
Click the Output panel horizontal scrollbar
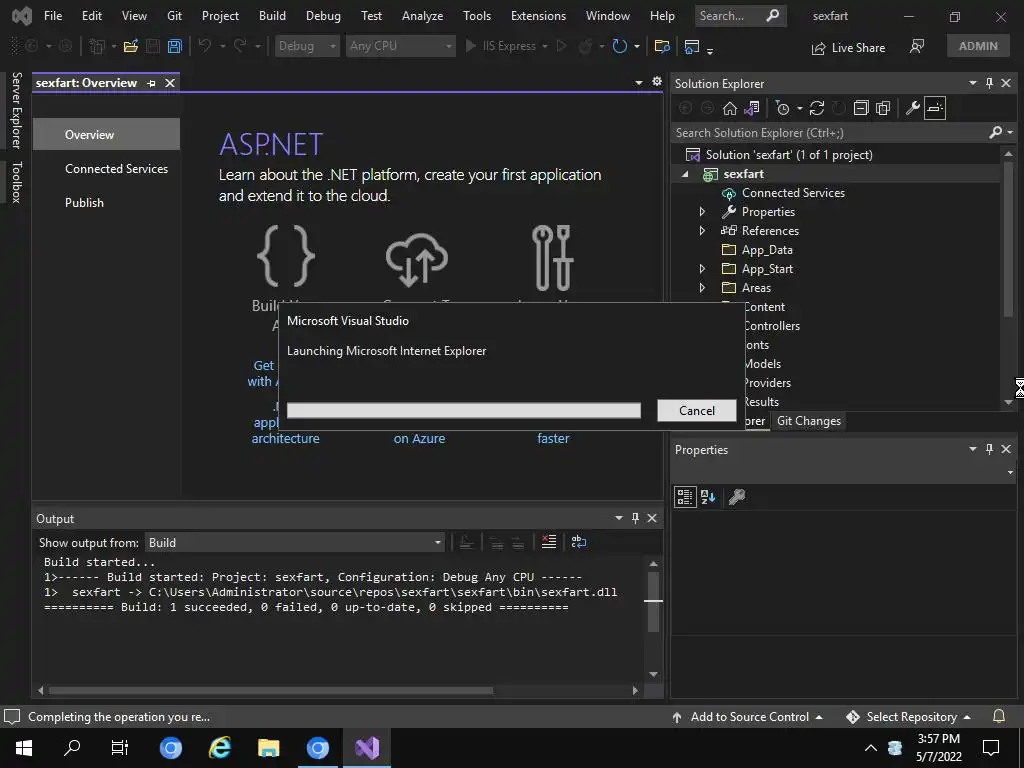[270, 690]
